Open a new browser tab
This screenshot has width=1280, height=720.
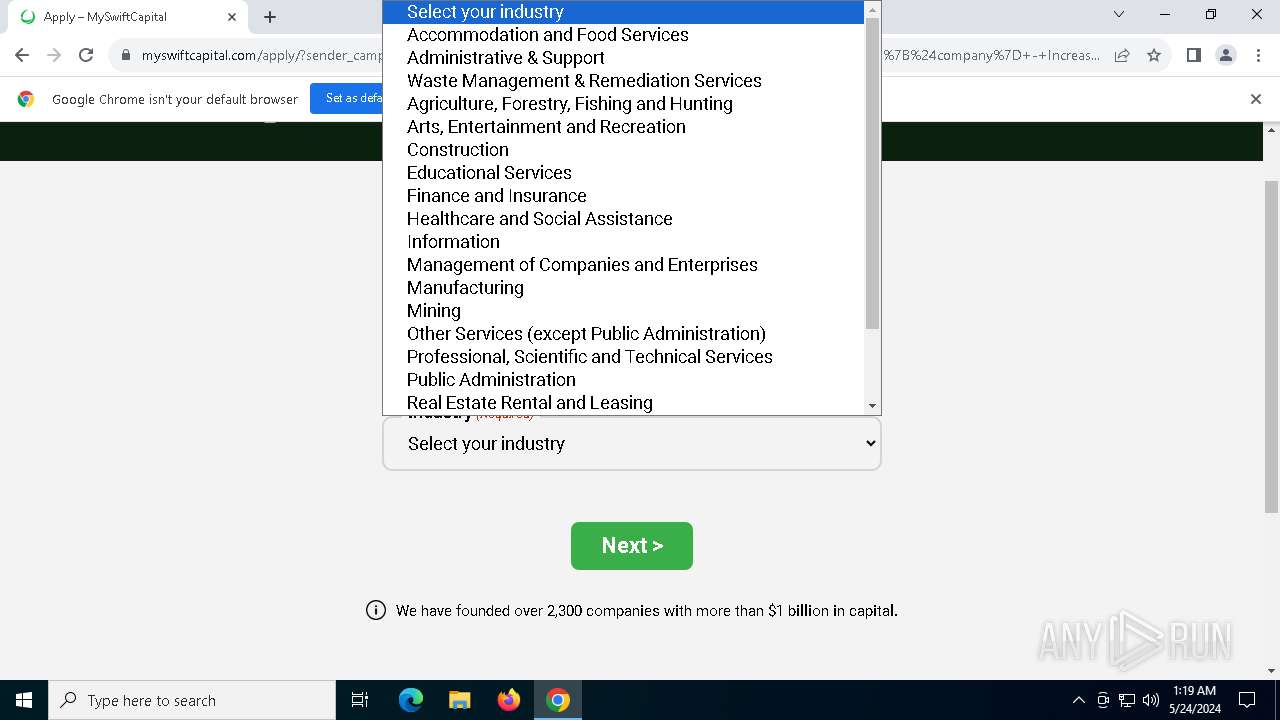pos(270,16)
